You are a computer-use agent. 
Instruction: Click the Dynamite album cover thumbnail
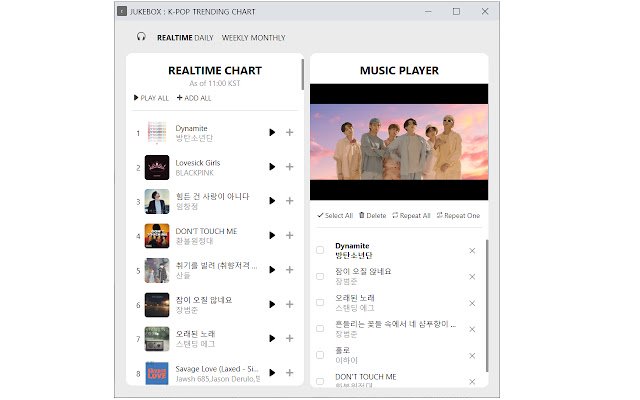(x=157, y=133)
